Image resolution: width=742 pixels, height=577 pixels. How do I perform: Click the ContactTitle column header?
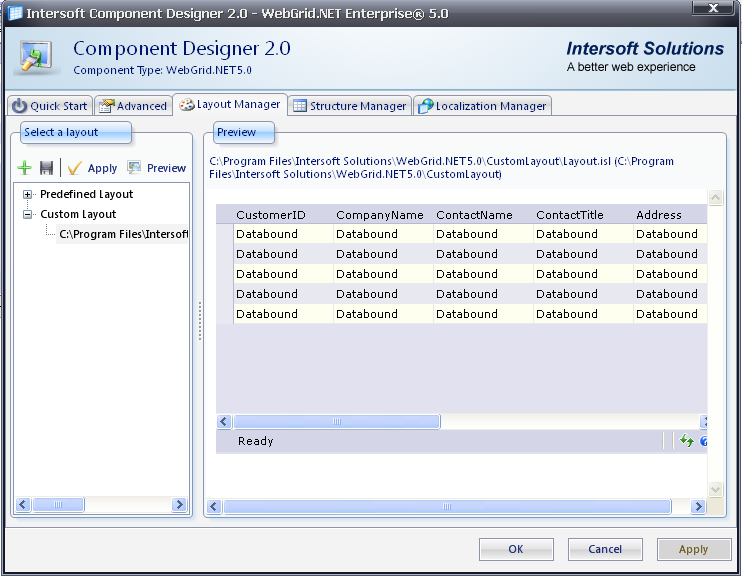583,215
